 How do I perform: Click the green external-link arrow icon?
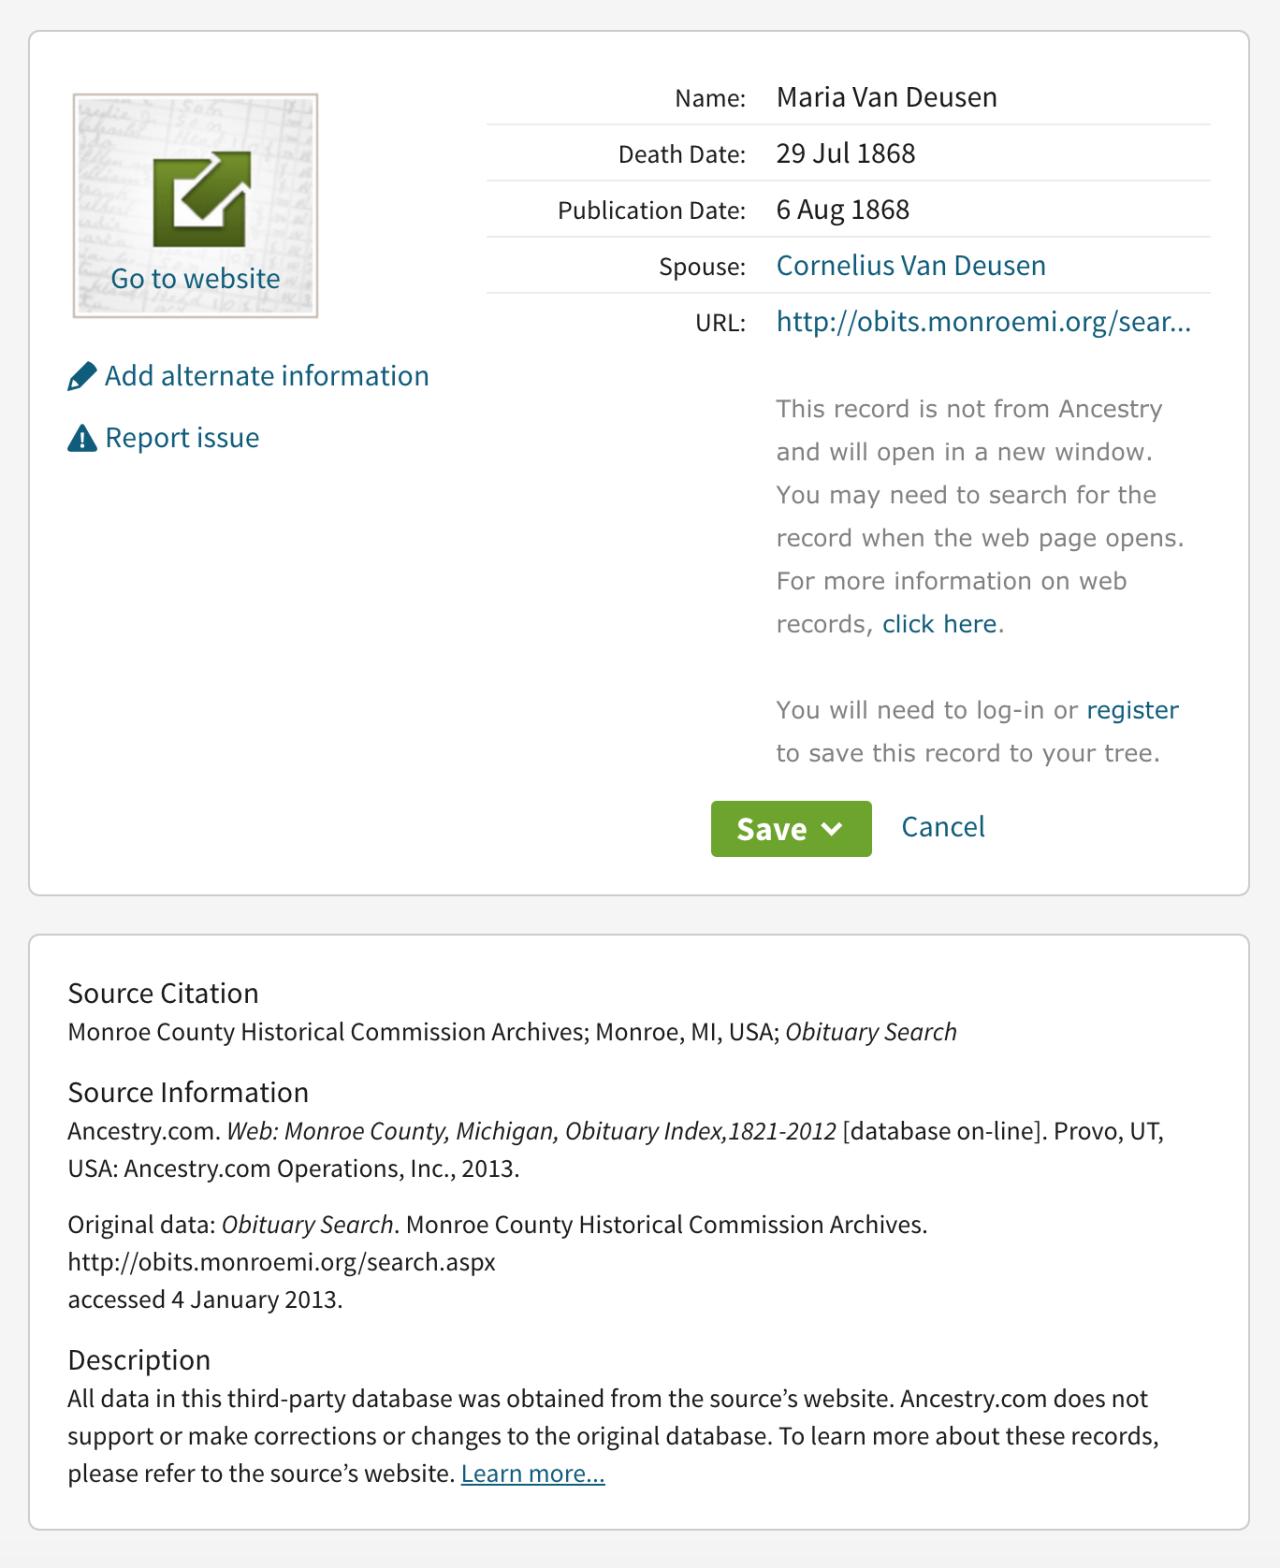(x=201, y=198)
